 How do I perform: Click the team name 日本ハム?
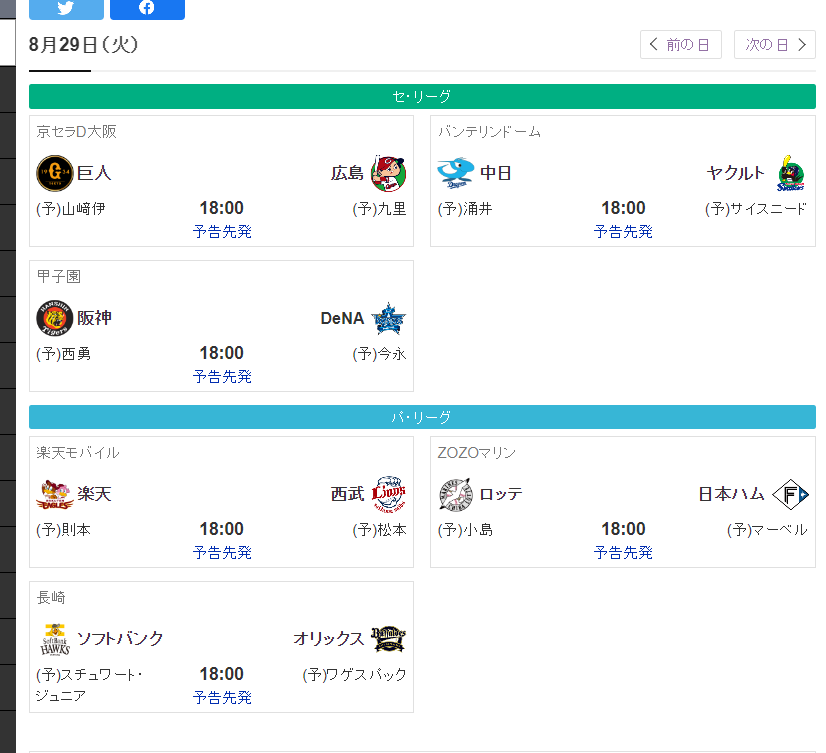pos(731,494)
